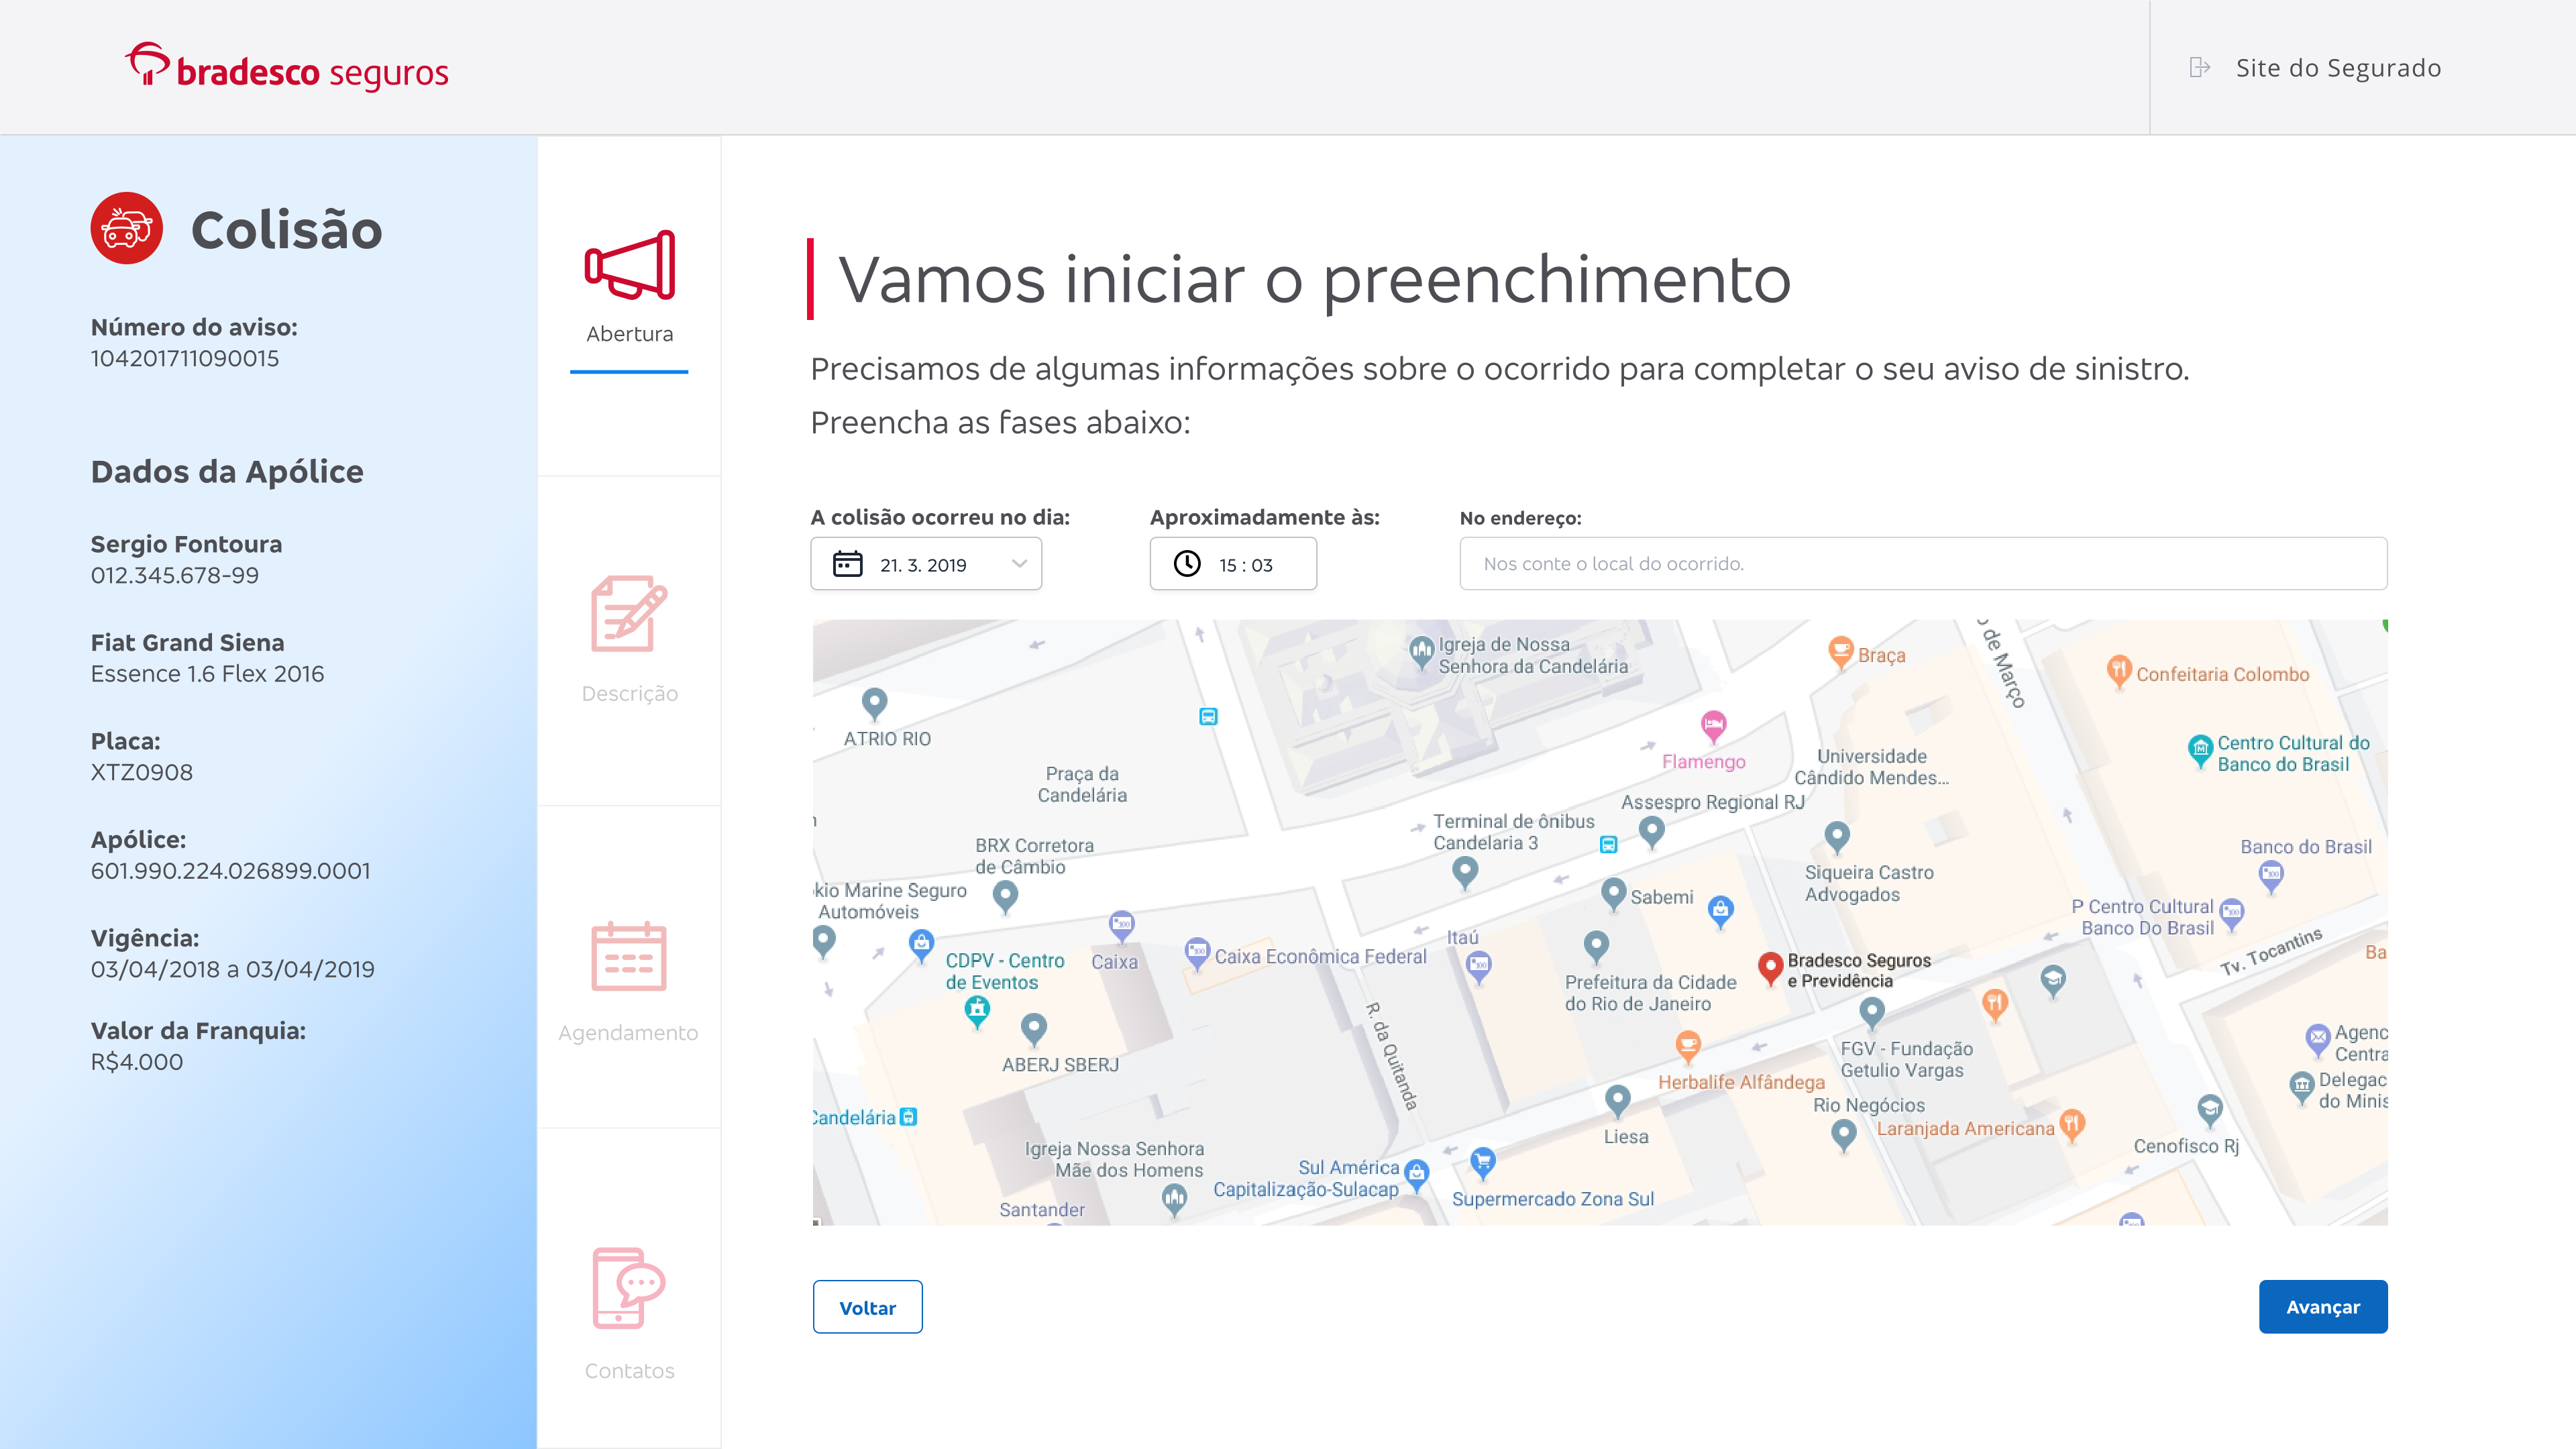Click the plate value XTZ0908
Image resolution: width=2576 pixels, height=1449 pixels.
click(x=142, y=772)
